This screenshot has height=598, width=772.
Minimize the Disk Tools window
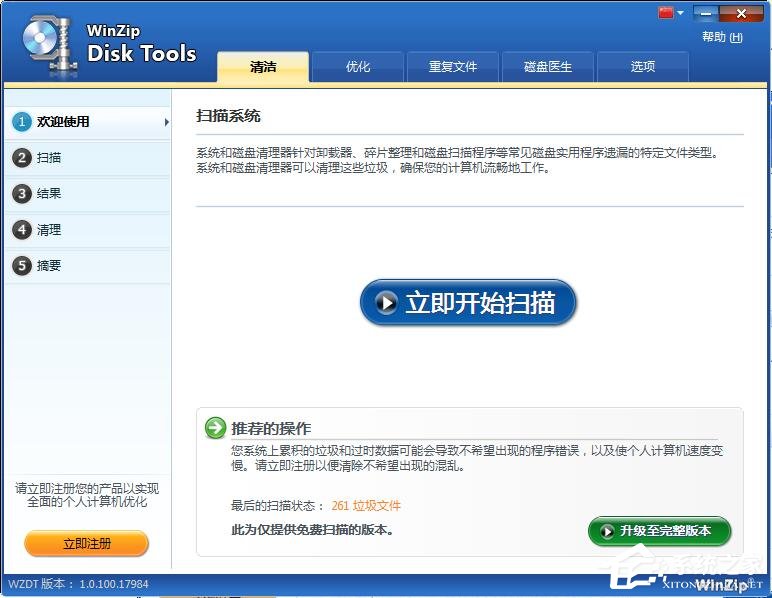(706, 13)
